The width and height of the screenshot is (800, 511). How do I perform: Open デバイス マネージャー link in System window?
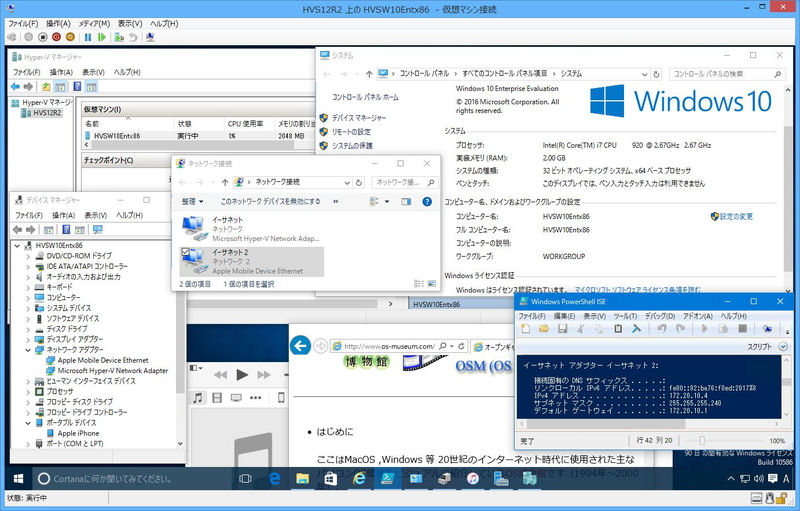coord(359,118)
